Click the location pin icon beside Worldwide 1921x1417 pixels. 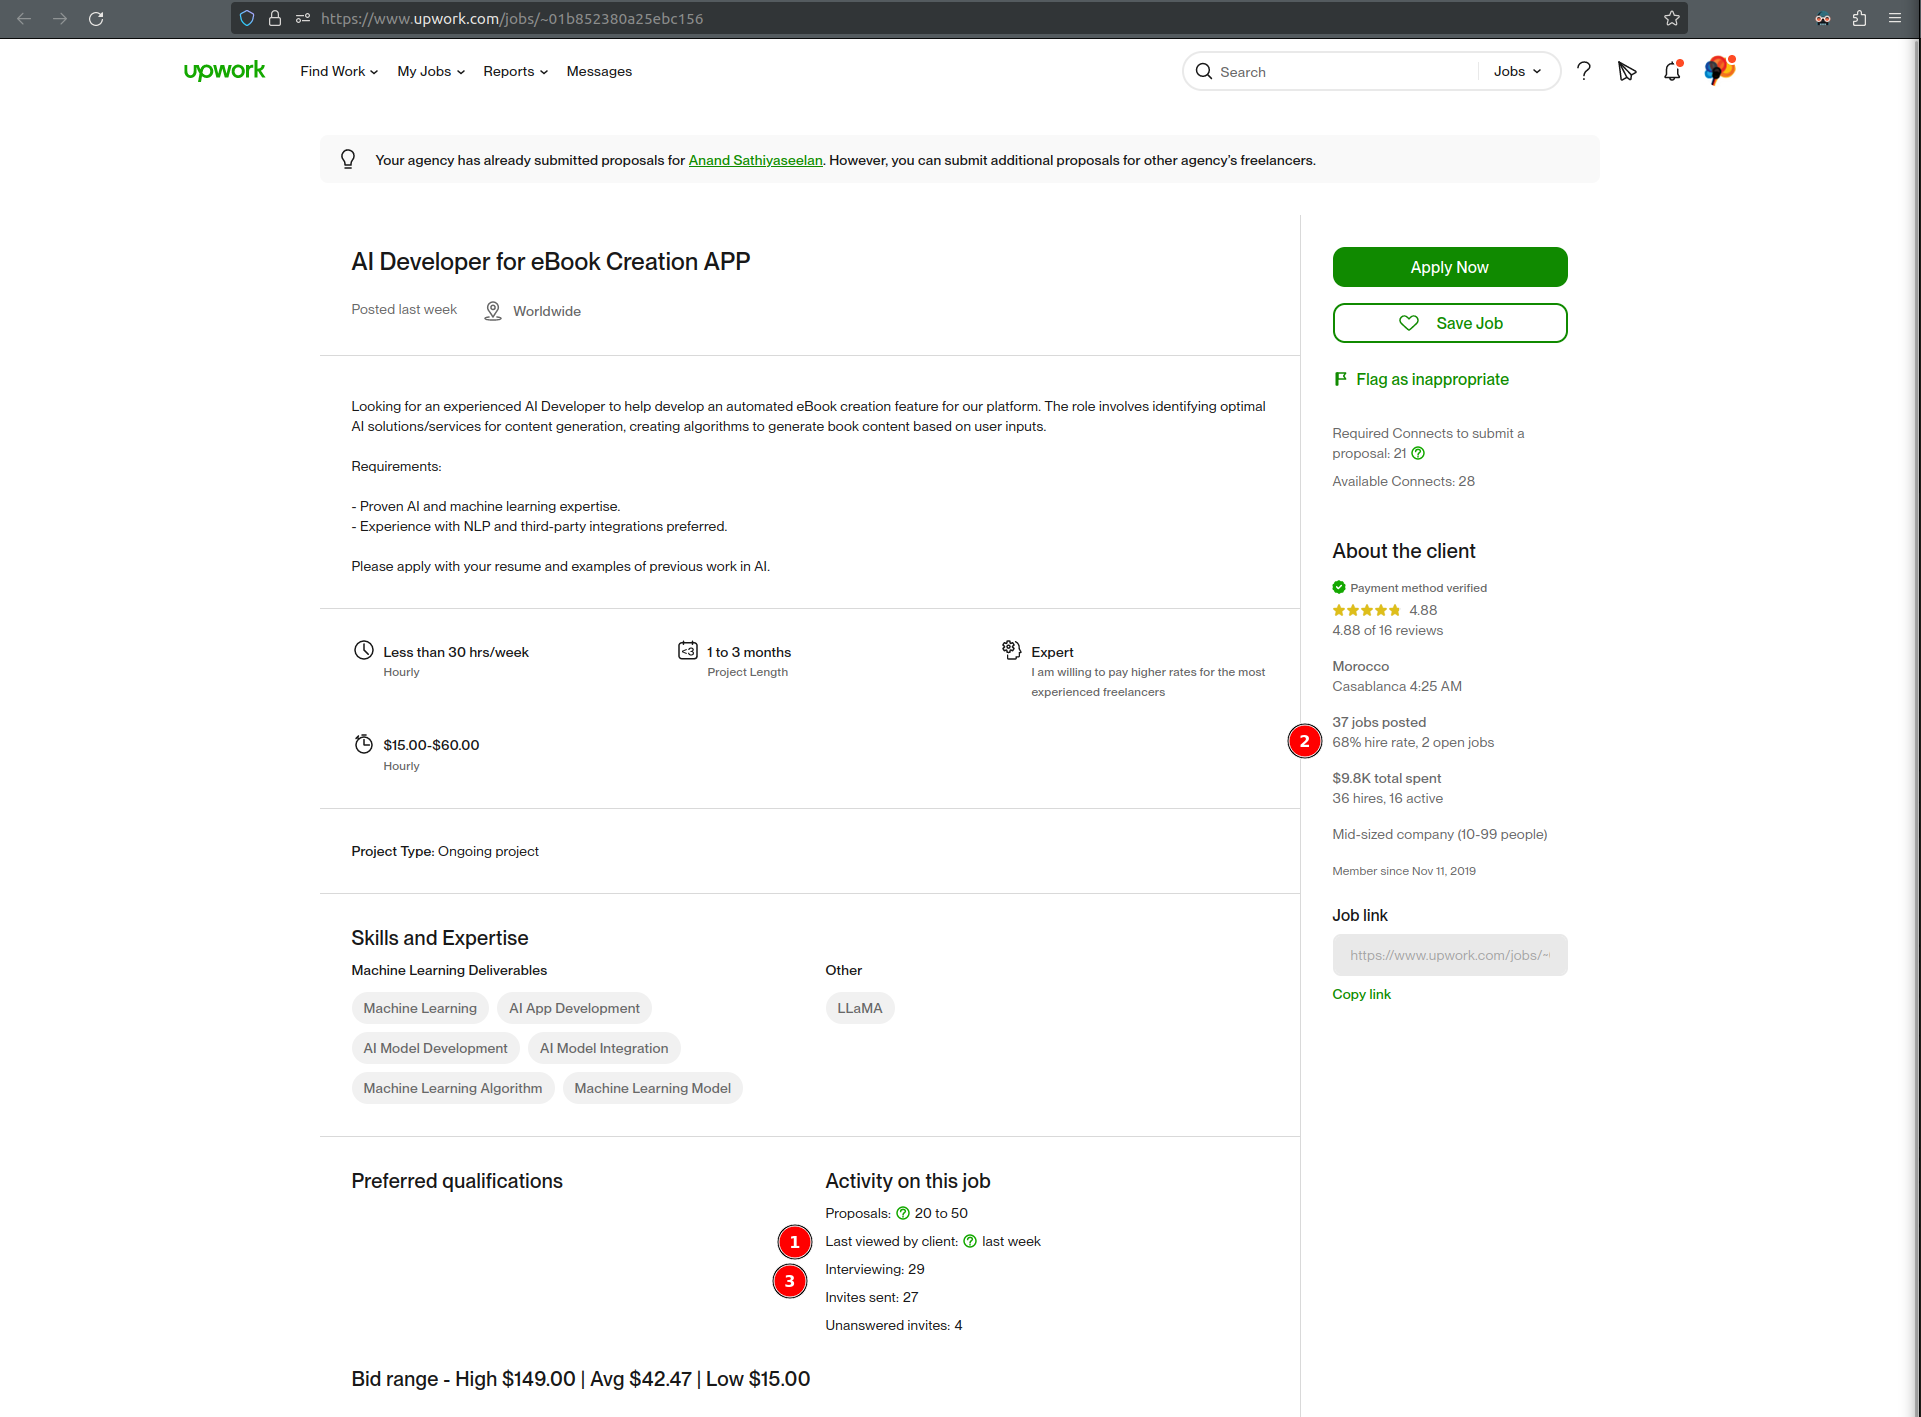pos(493,311)
